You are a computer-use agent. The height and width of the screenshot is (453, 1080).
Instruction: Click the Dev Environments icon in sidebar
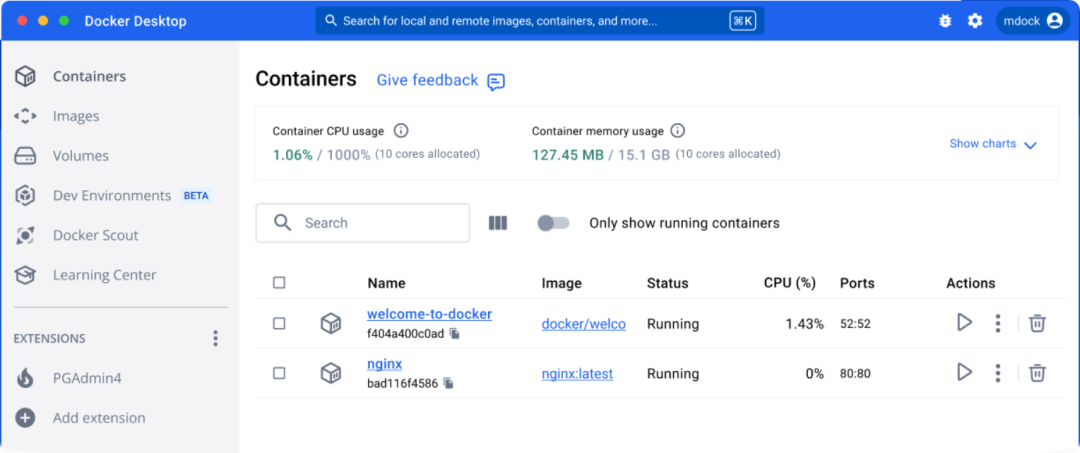point(25,196)
